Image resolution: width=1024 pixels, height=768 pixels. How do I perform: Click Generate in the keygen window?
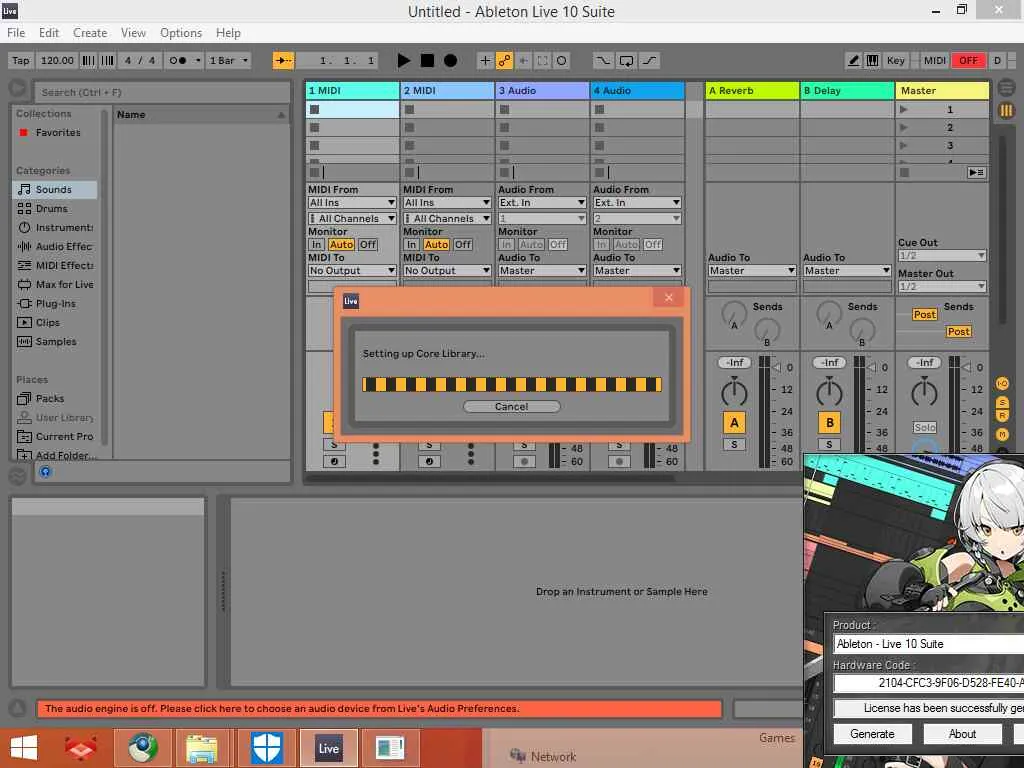click(872, 734)
